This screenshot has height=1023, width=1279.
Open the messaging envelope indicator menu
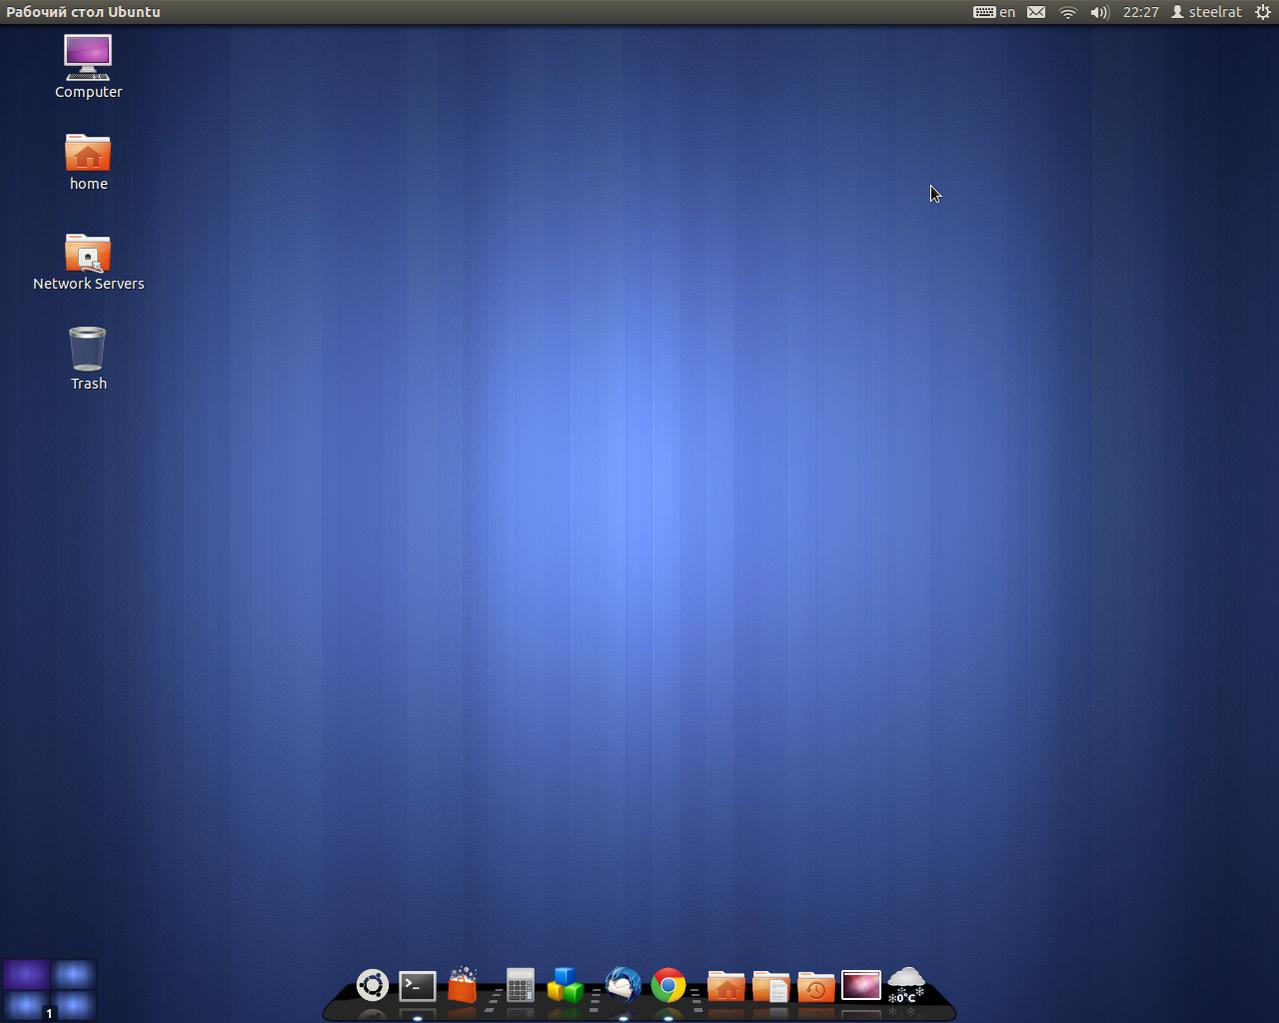coord(1036,12)
